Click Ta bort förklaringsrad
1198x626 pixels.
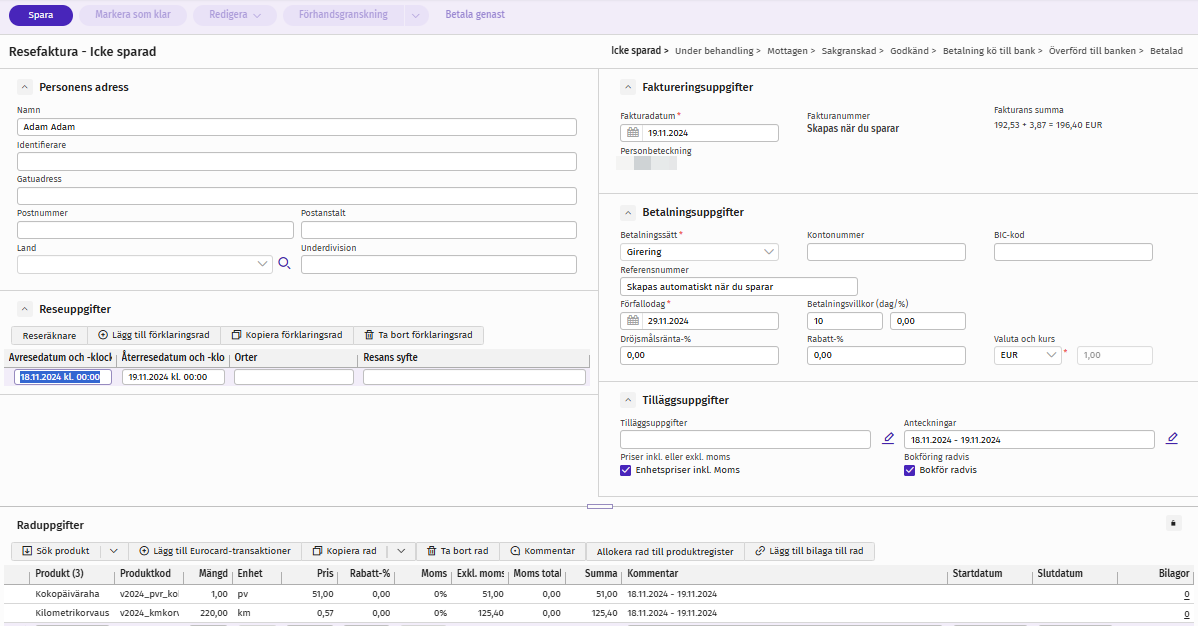point(418,335)
